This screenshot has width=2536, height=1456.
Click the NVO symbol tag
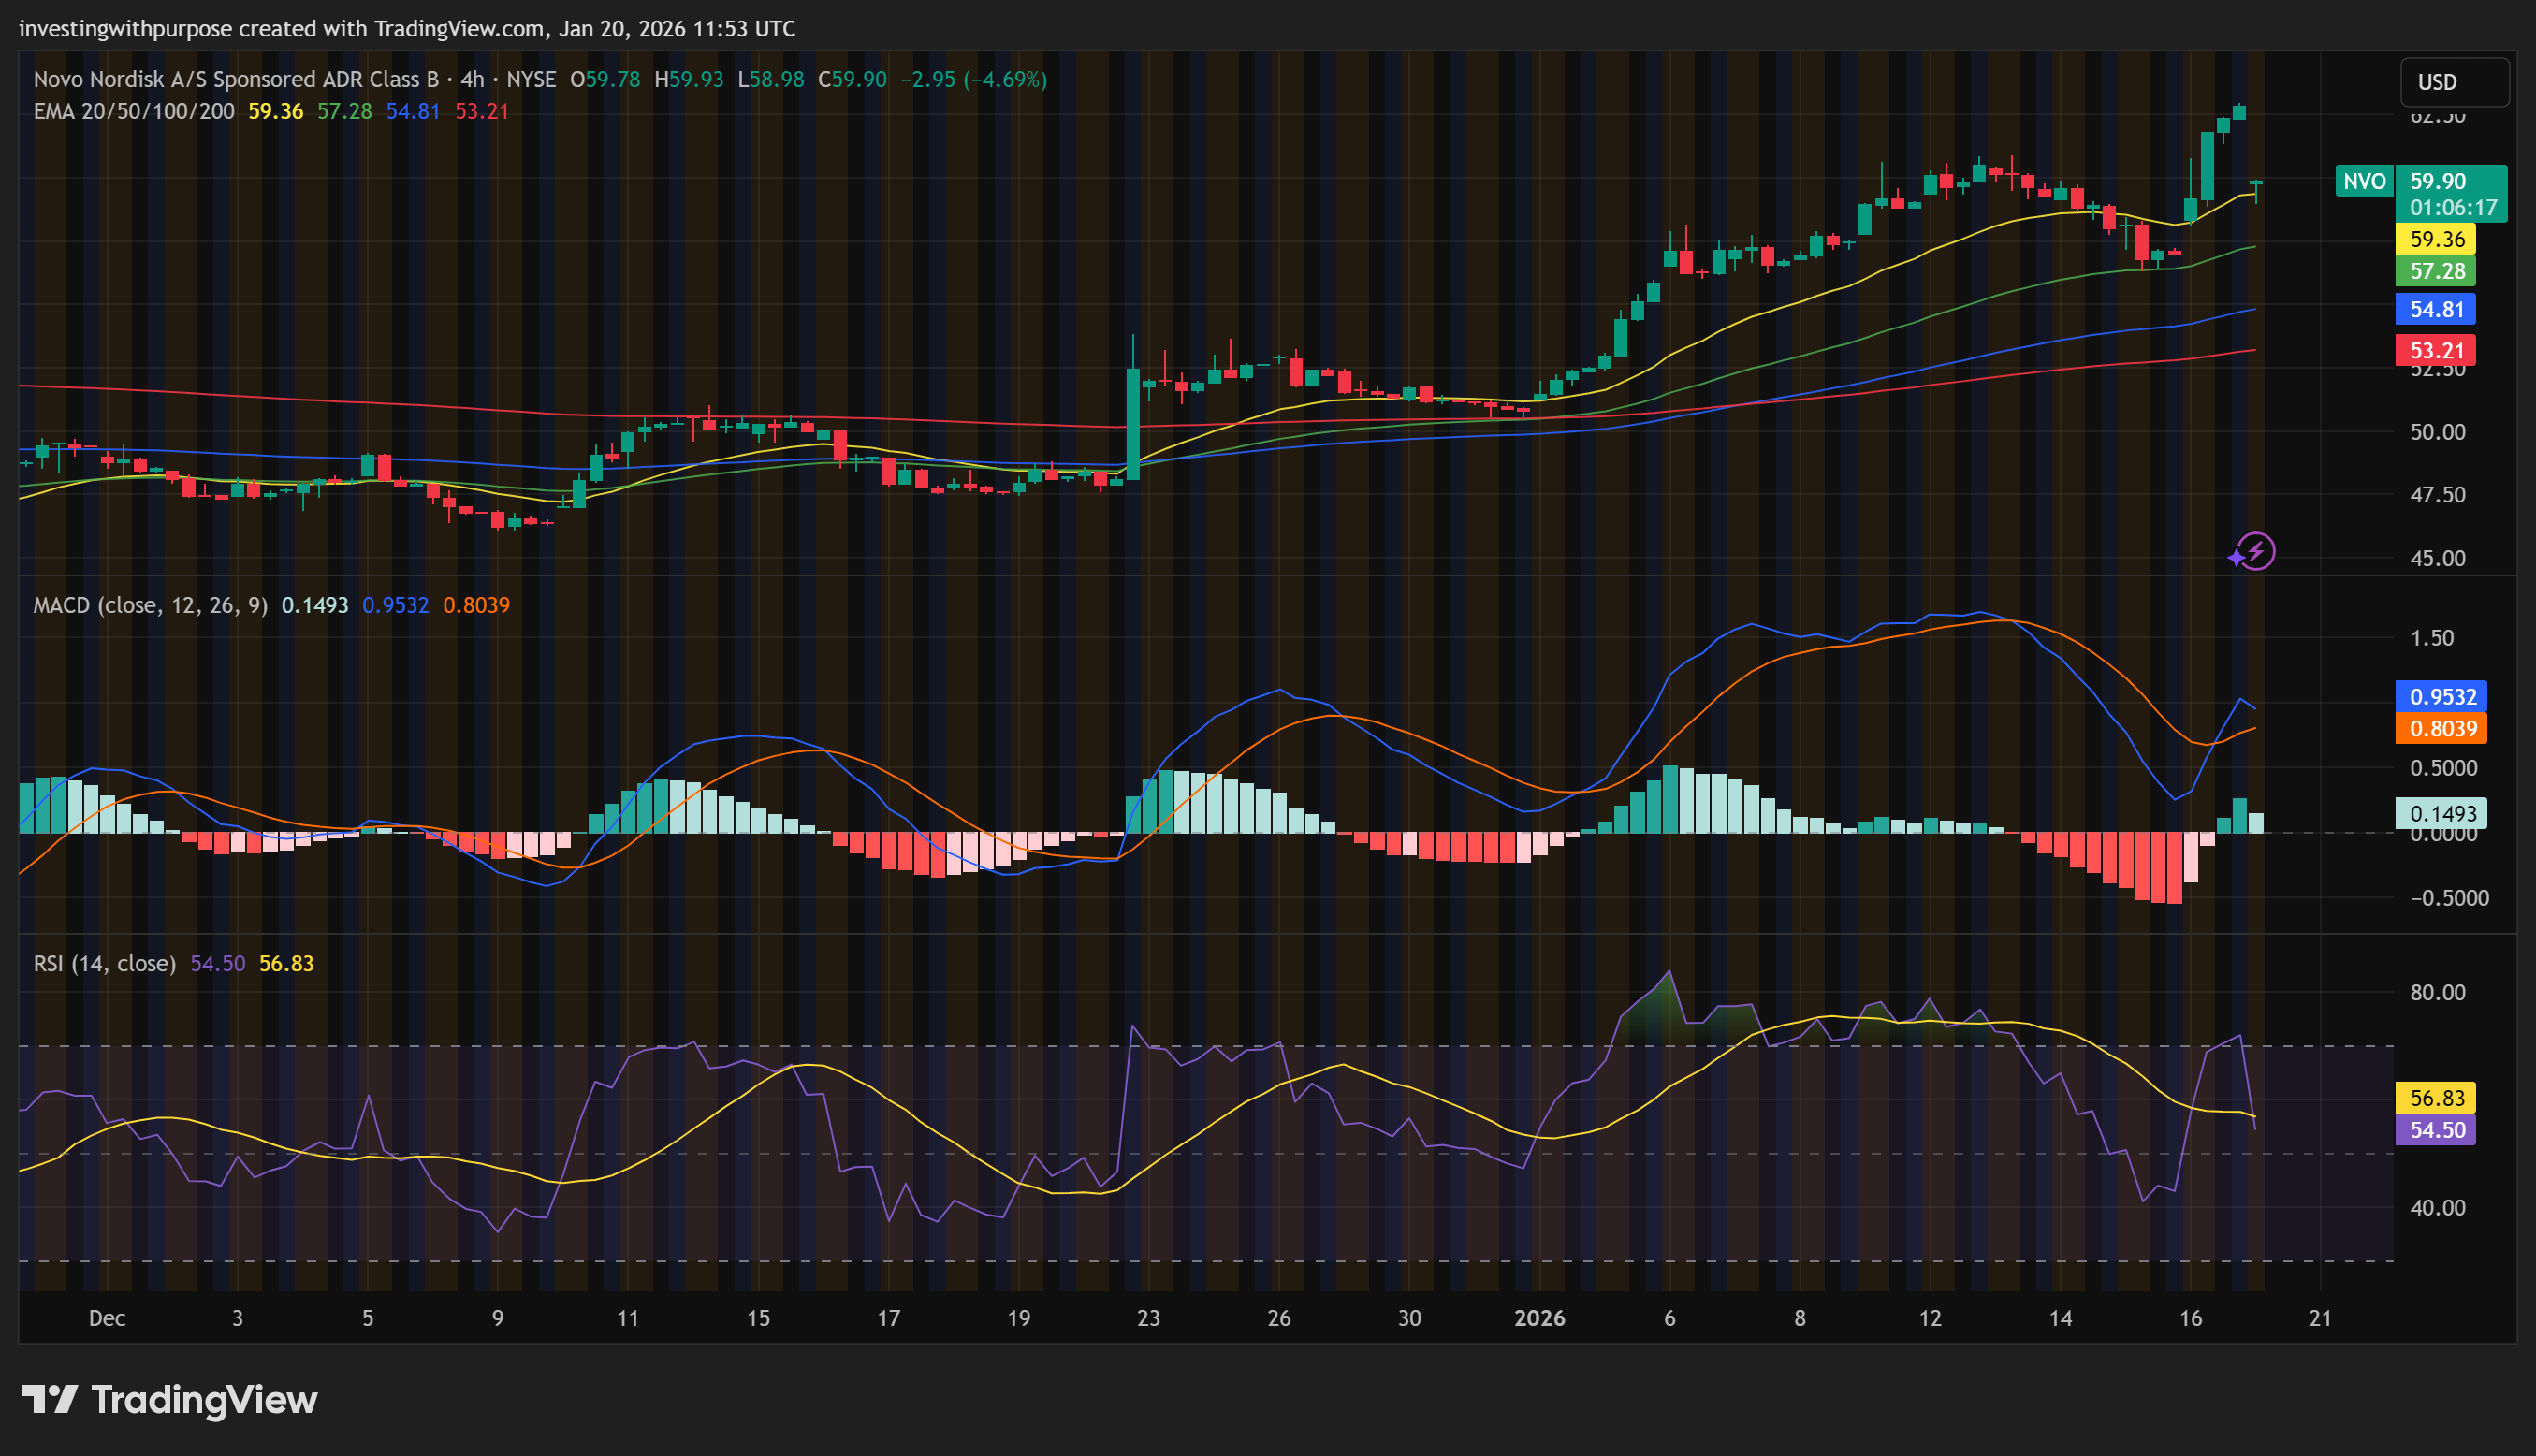pyautogui.click(x=2364, y=181)
